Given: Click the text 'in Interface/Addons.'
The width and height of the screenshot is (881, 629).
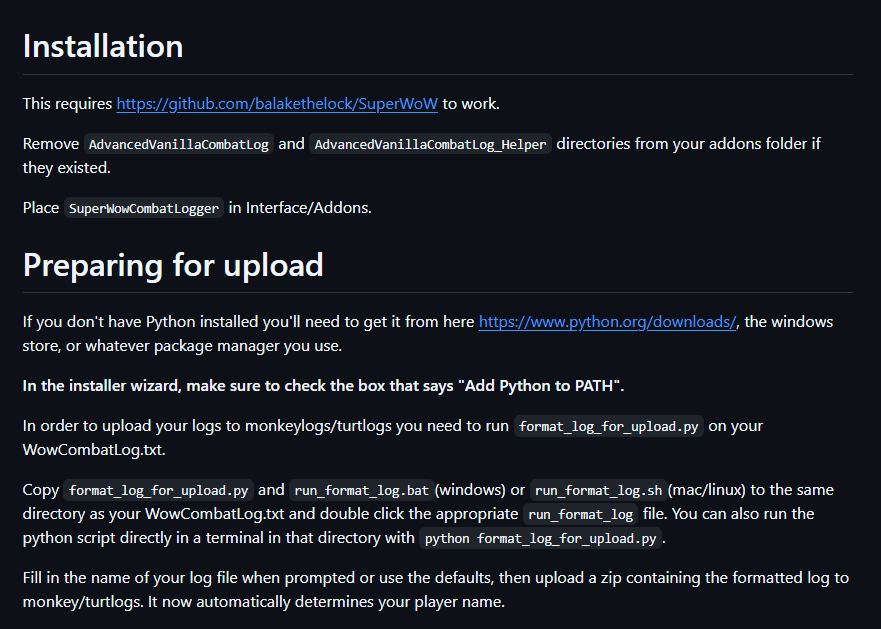Looking at the screenshot, I should coord(300,208).
